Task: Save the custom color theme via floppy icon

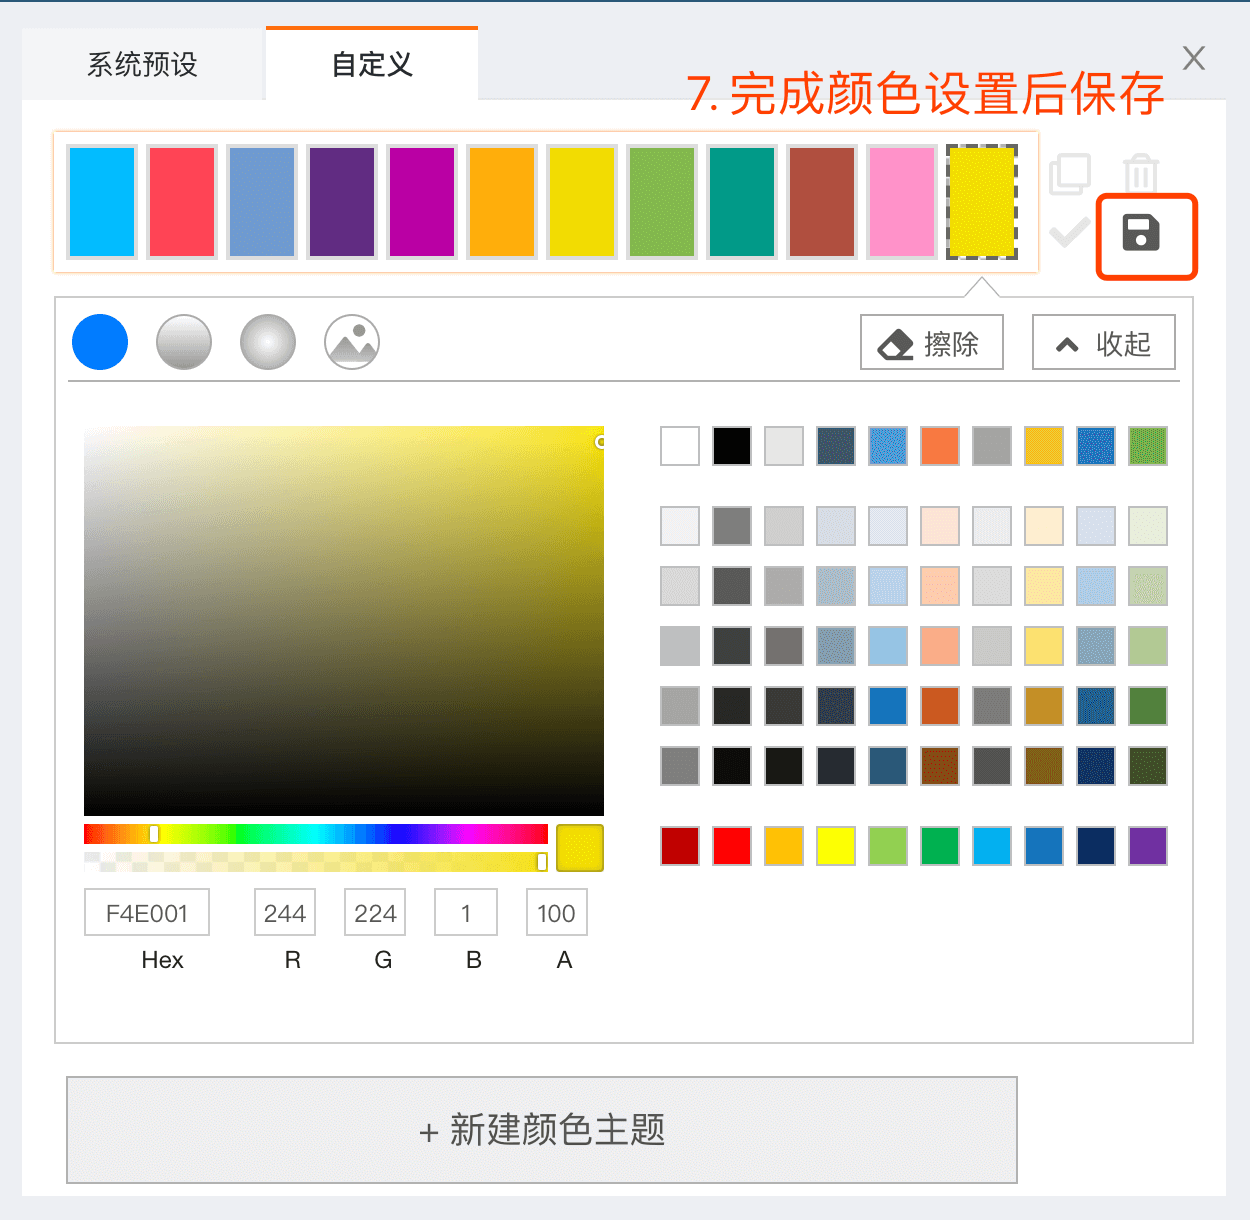Action: point(1141,234)
